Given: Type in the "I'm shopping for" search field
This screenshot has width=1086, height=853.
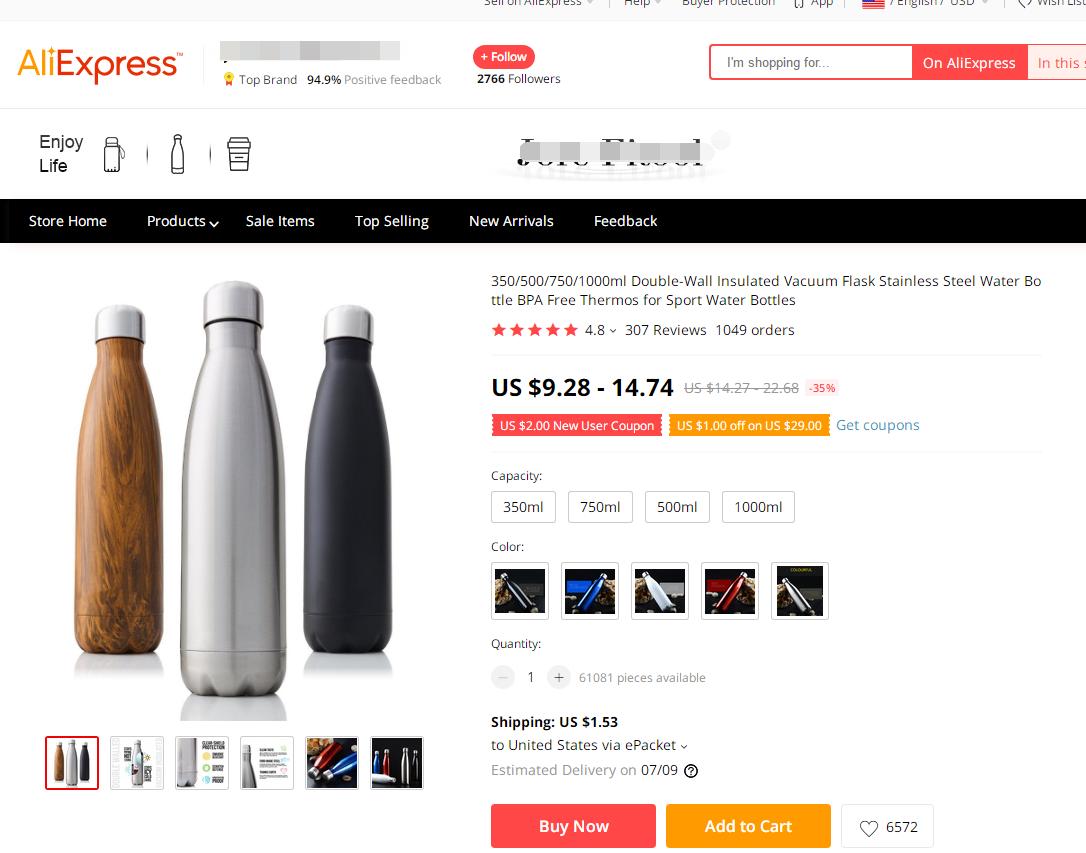Looking at the screenshot, I should [811, 63].
